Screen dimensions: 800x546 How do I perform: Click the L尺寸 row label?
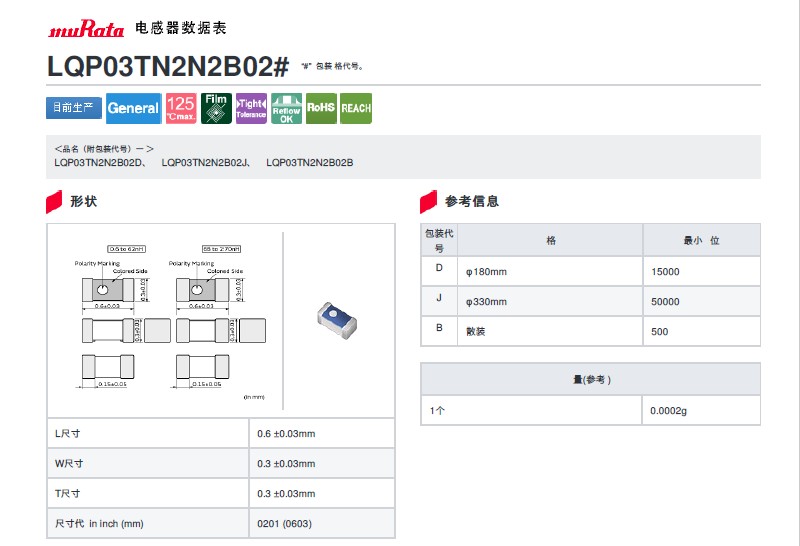pyautogui.click(x=68, y=434)
